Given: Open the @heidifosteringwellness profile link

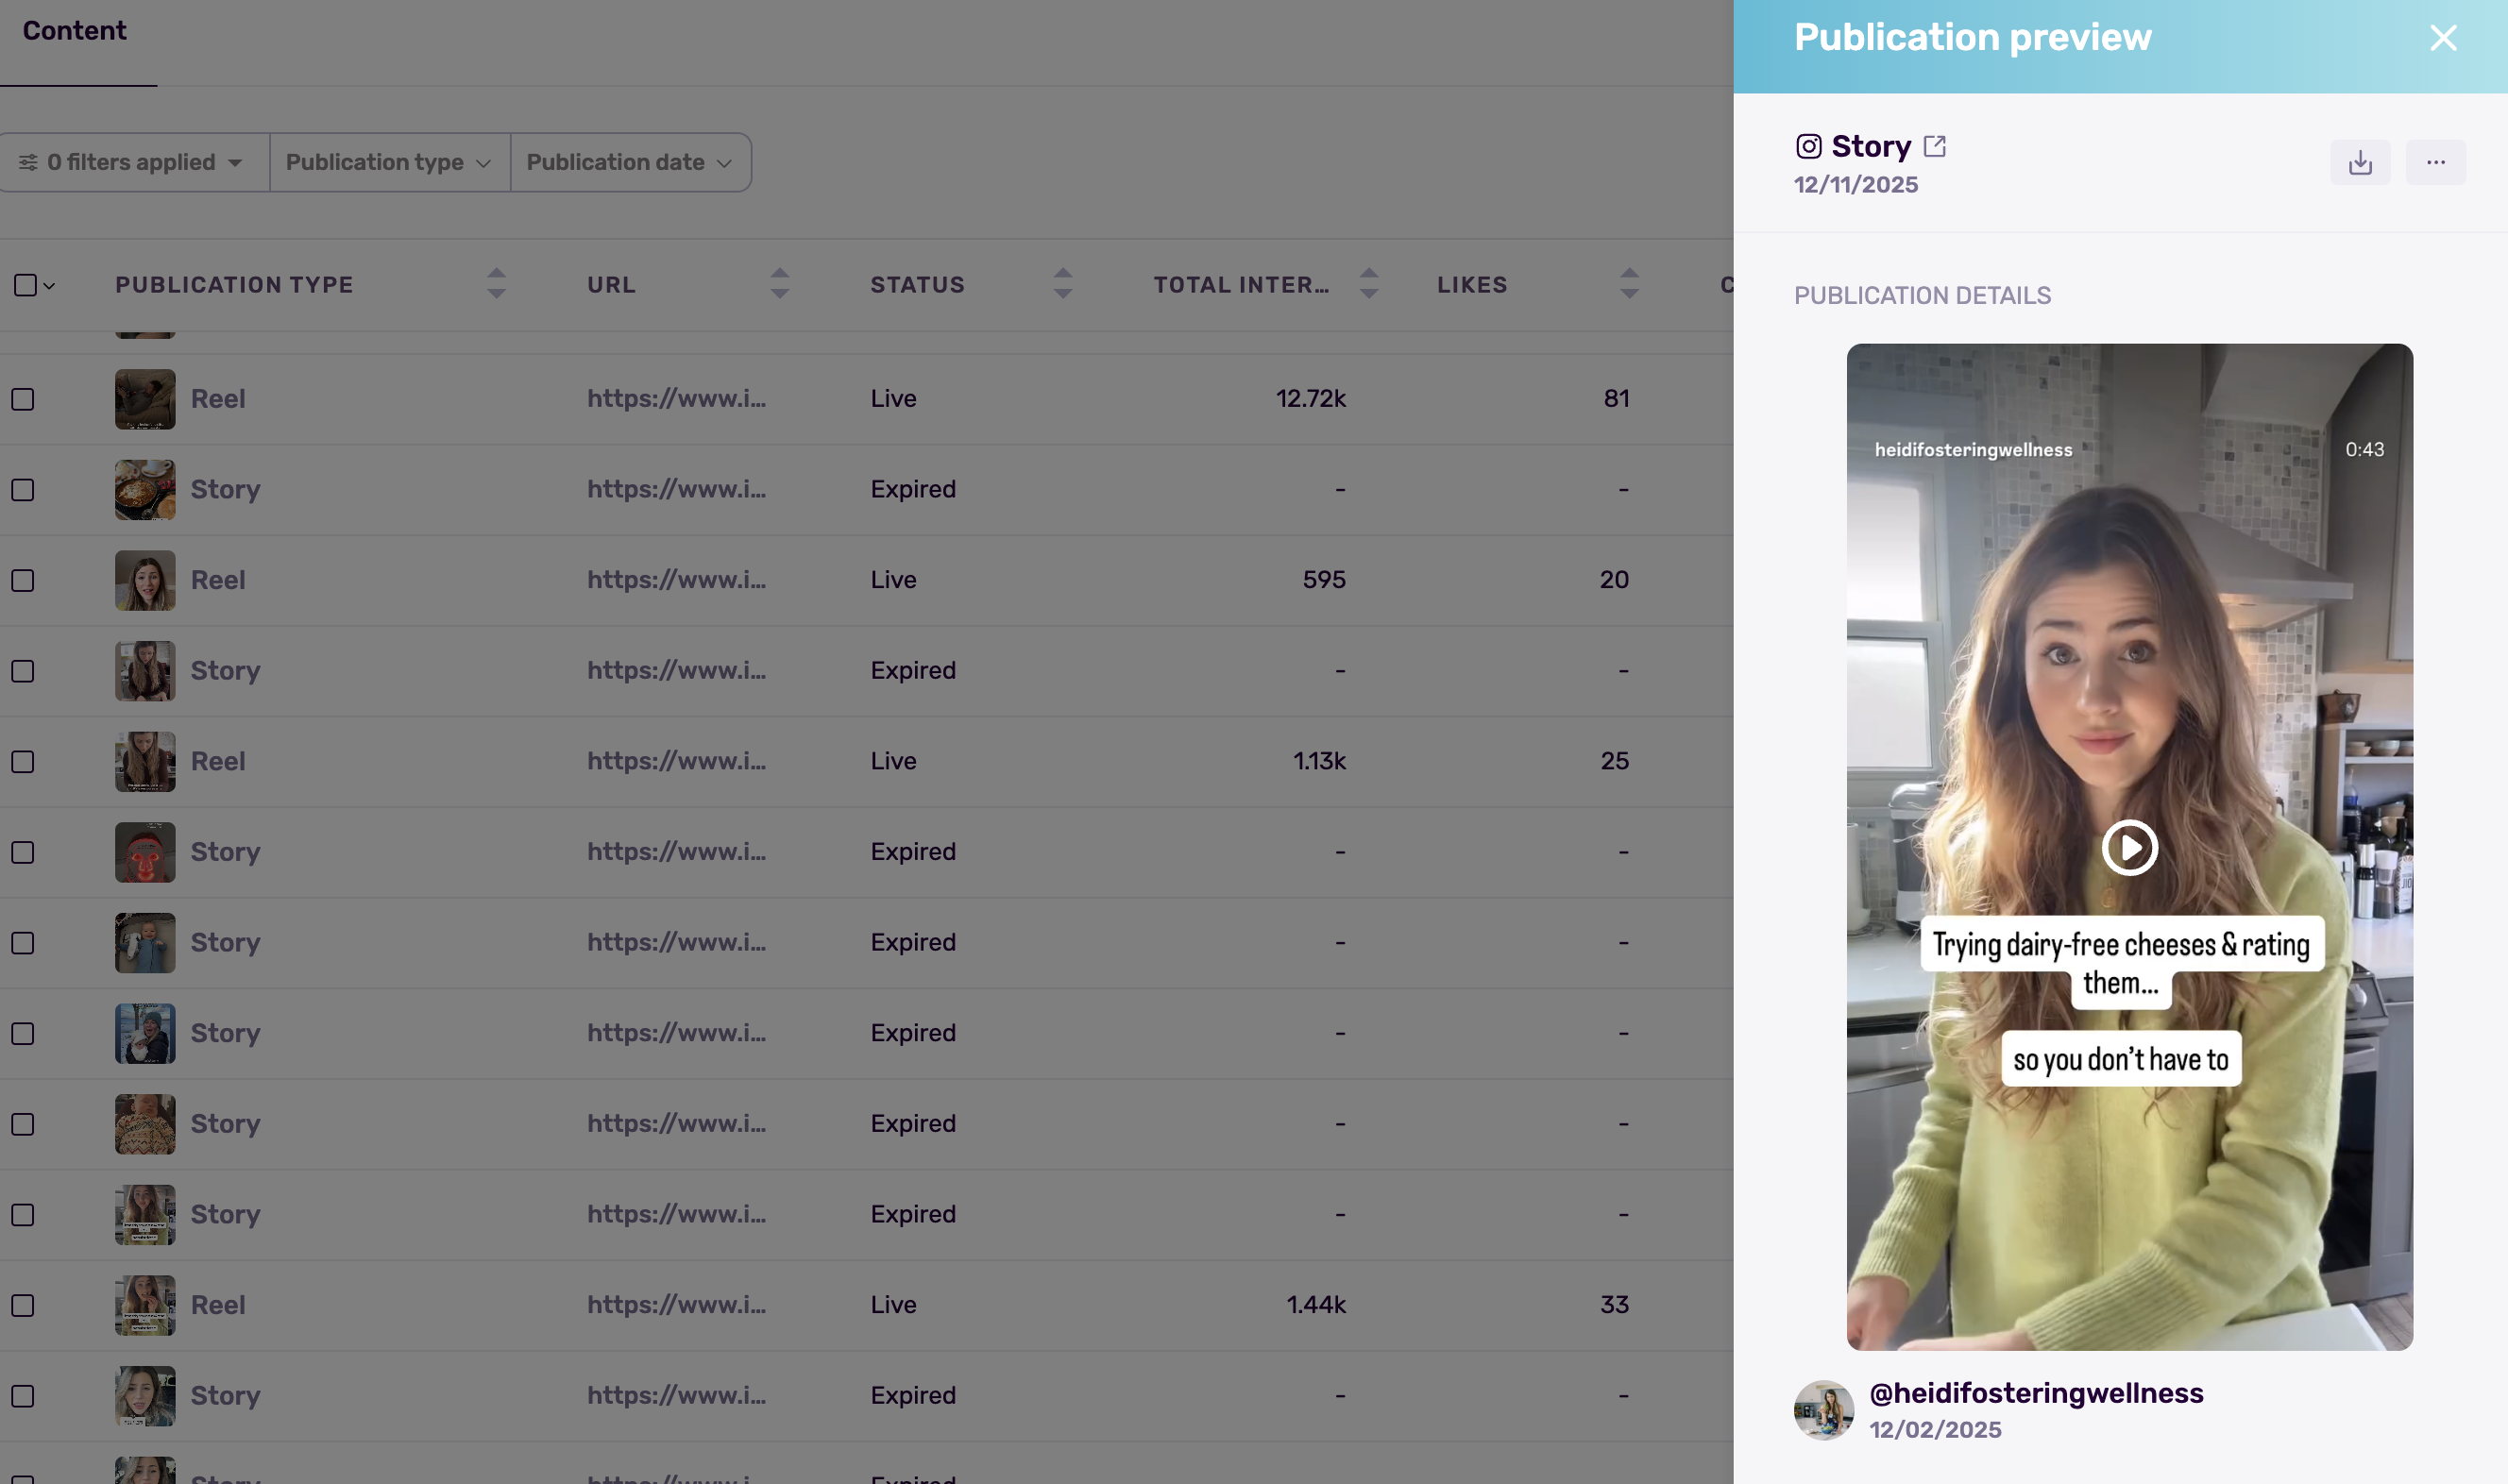Looking at the screenshot, I should [2036, 1392].
